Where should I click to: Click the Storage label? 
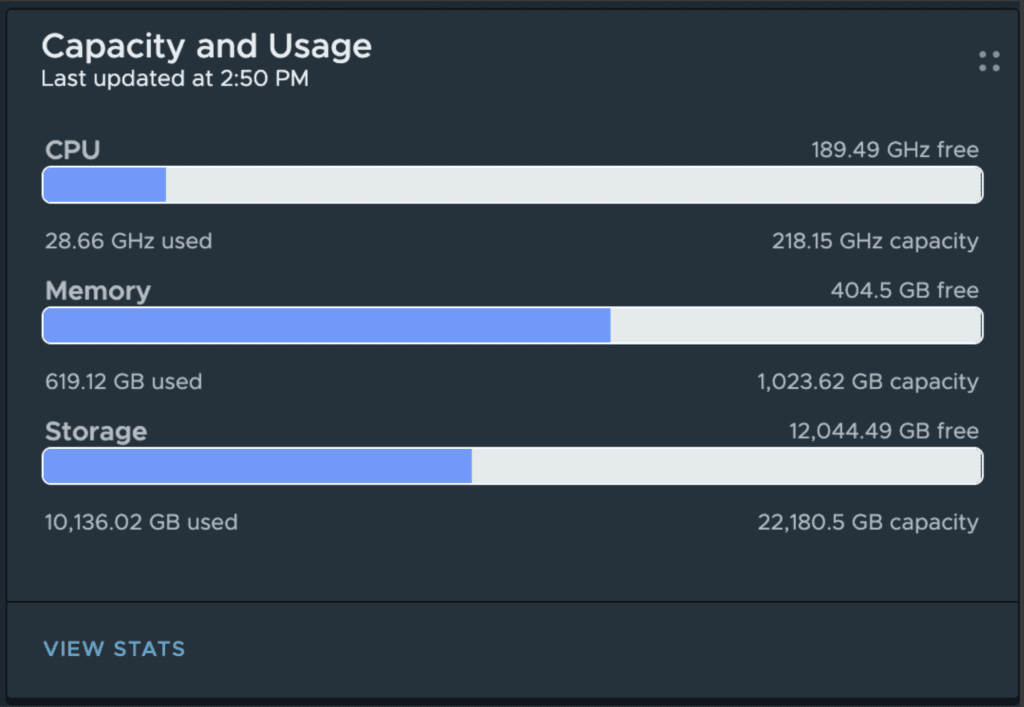point(96,432)
